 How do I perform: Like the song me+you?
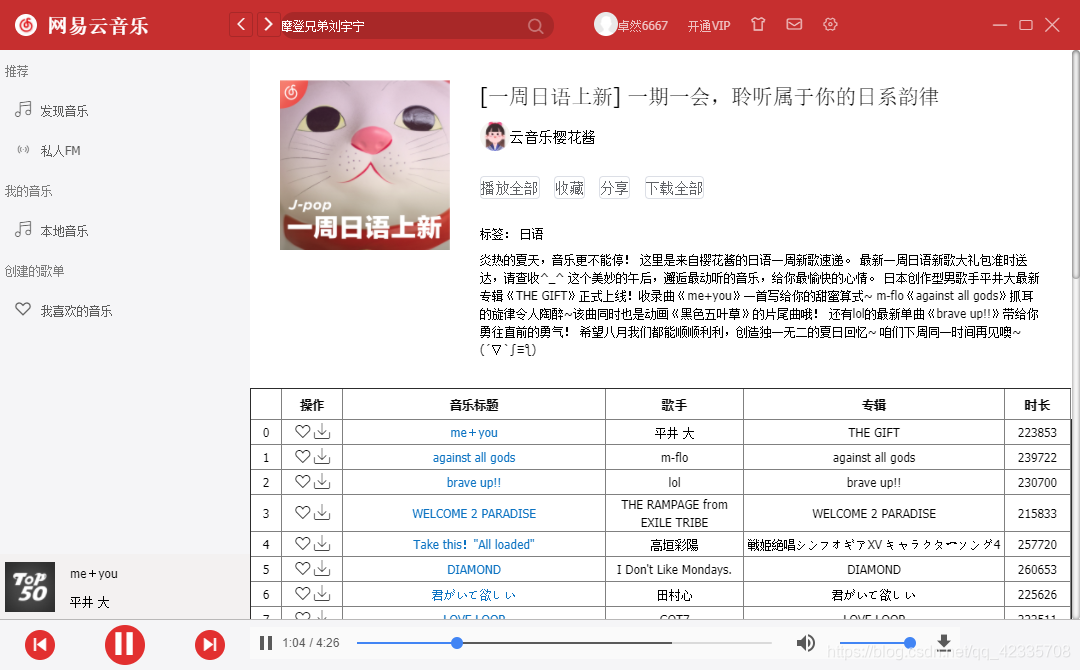302,431
